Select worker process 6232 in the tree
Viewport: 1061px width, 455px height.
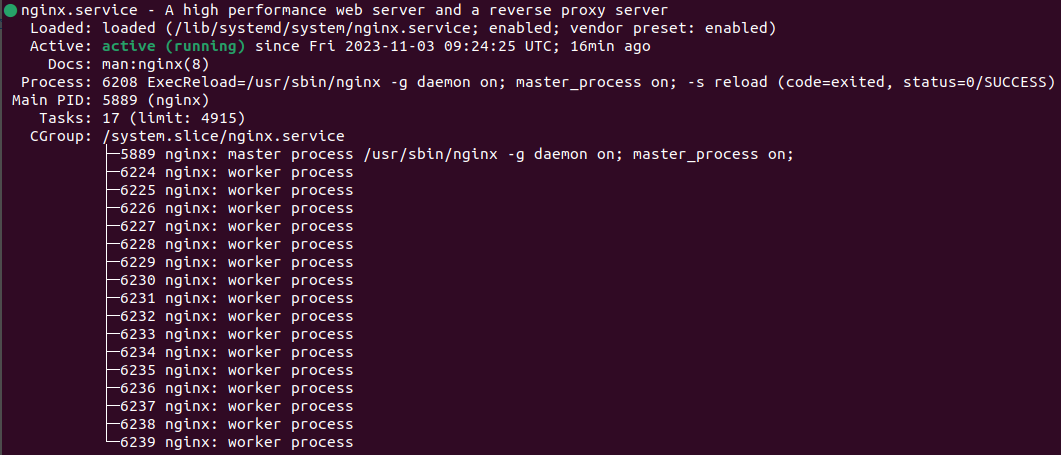tap(236, 316)
